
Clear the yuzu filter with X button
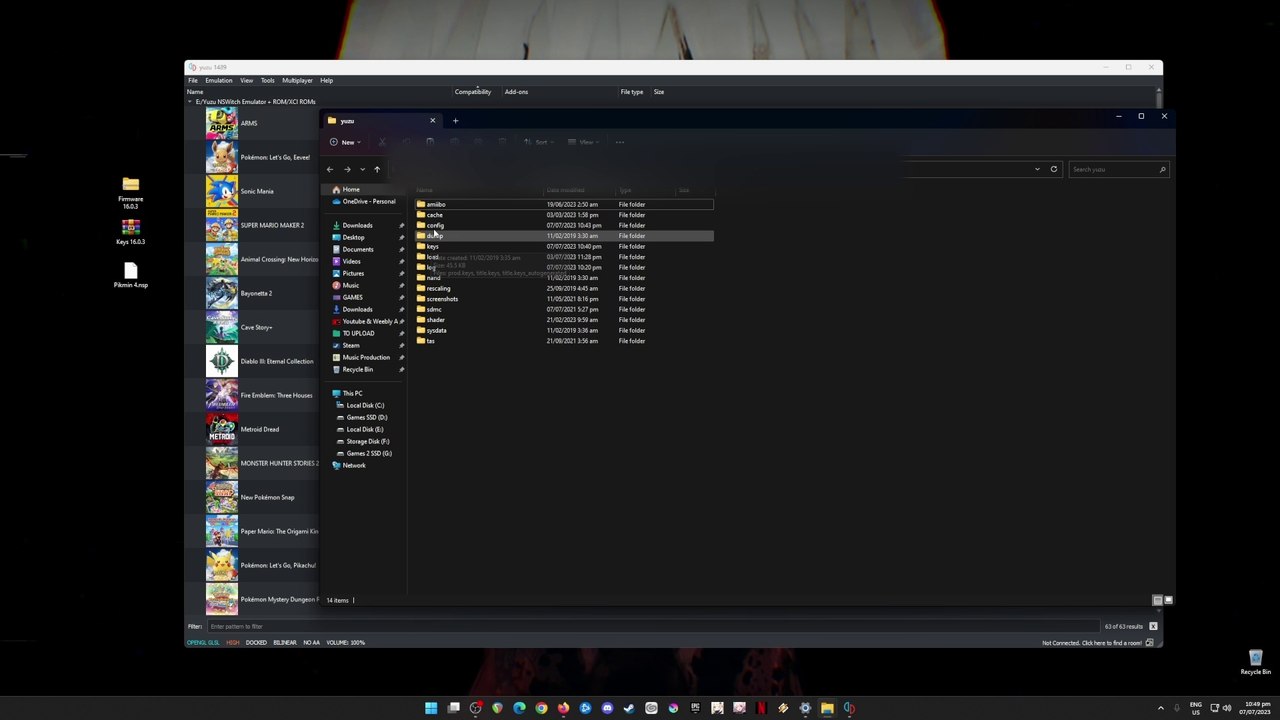tap(1153, 626)
